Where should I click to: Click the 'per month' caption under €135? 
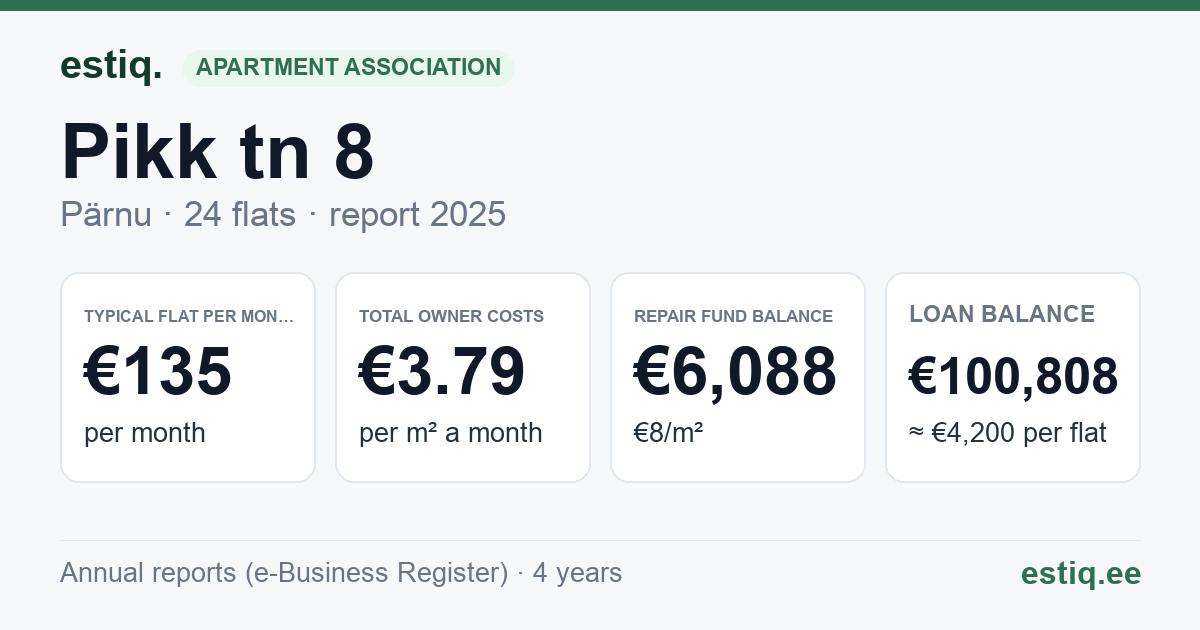[x=145, y=433]
